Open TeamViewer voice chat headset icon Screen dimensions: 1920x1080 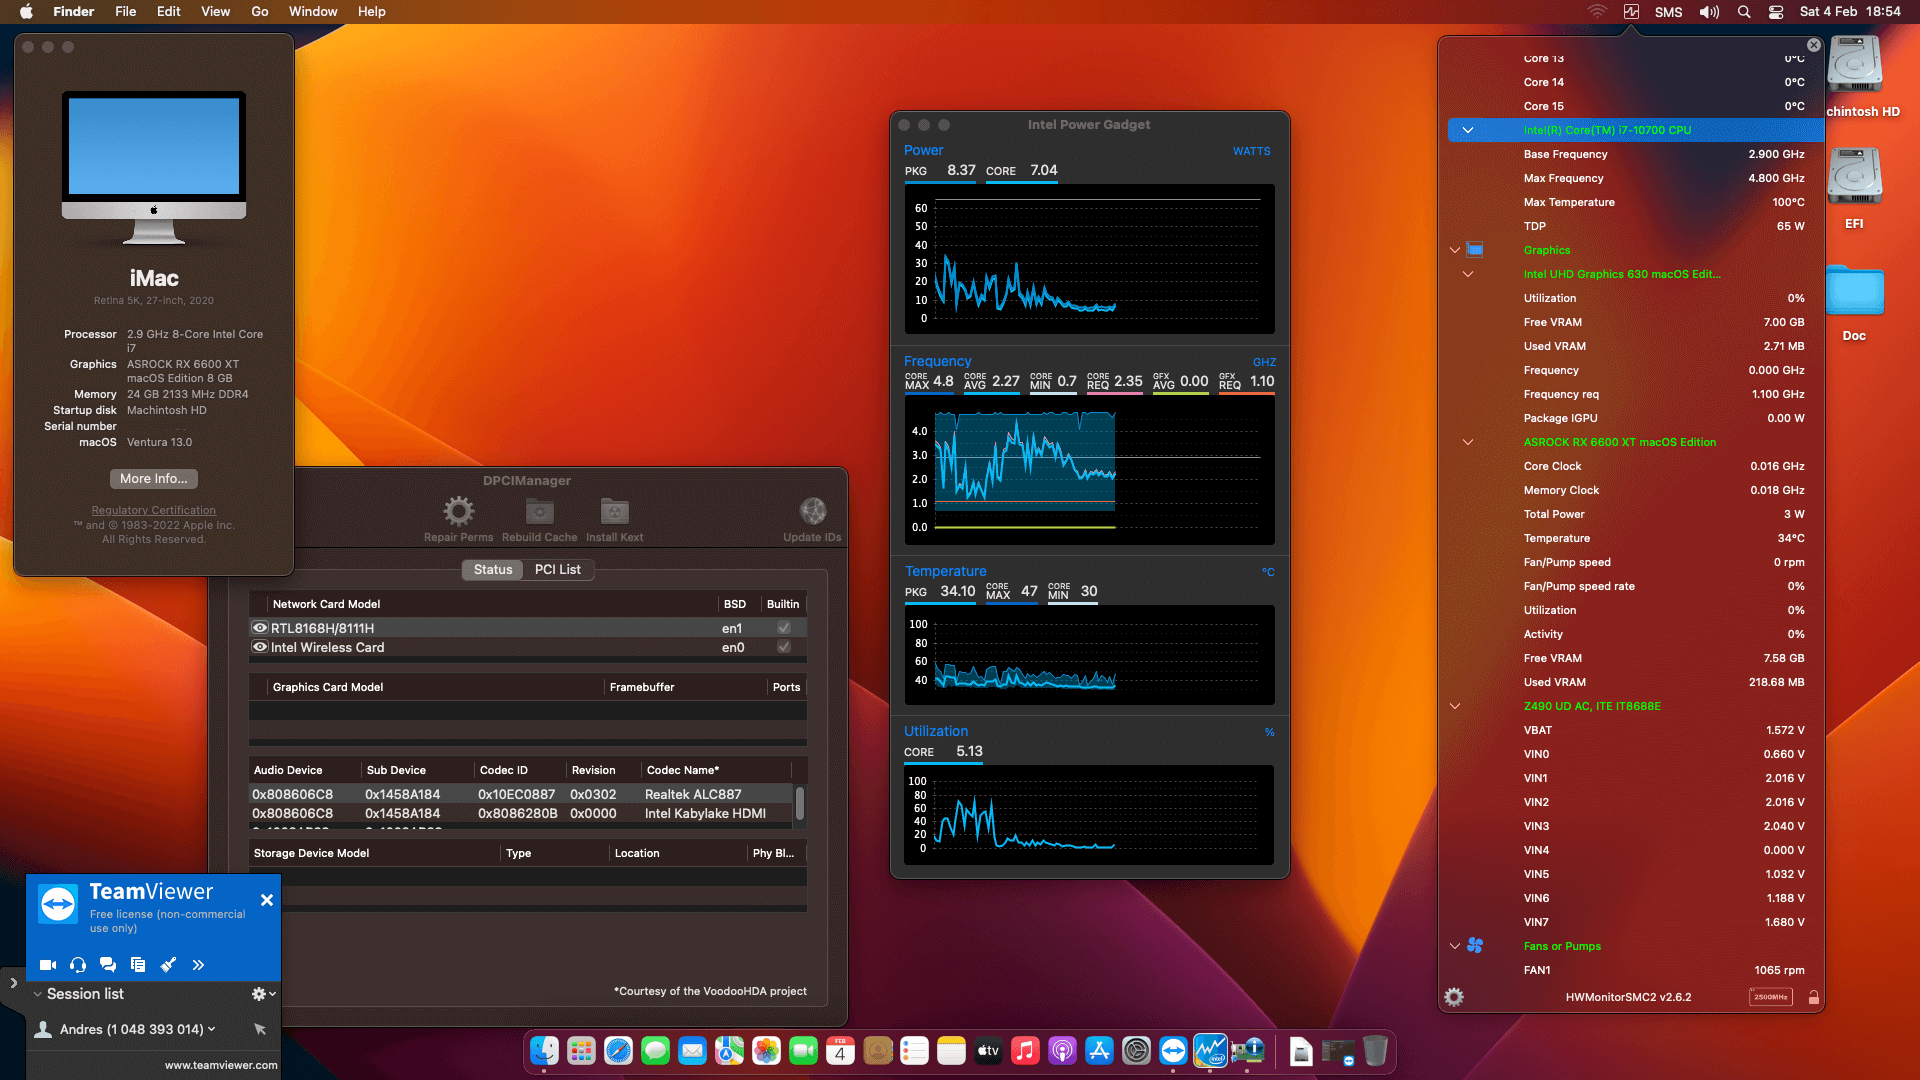(x=78, y=965)
